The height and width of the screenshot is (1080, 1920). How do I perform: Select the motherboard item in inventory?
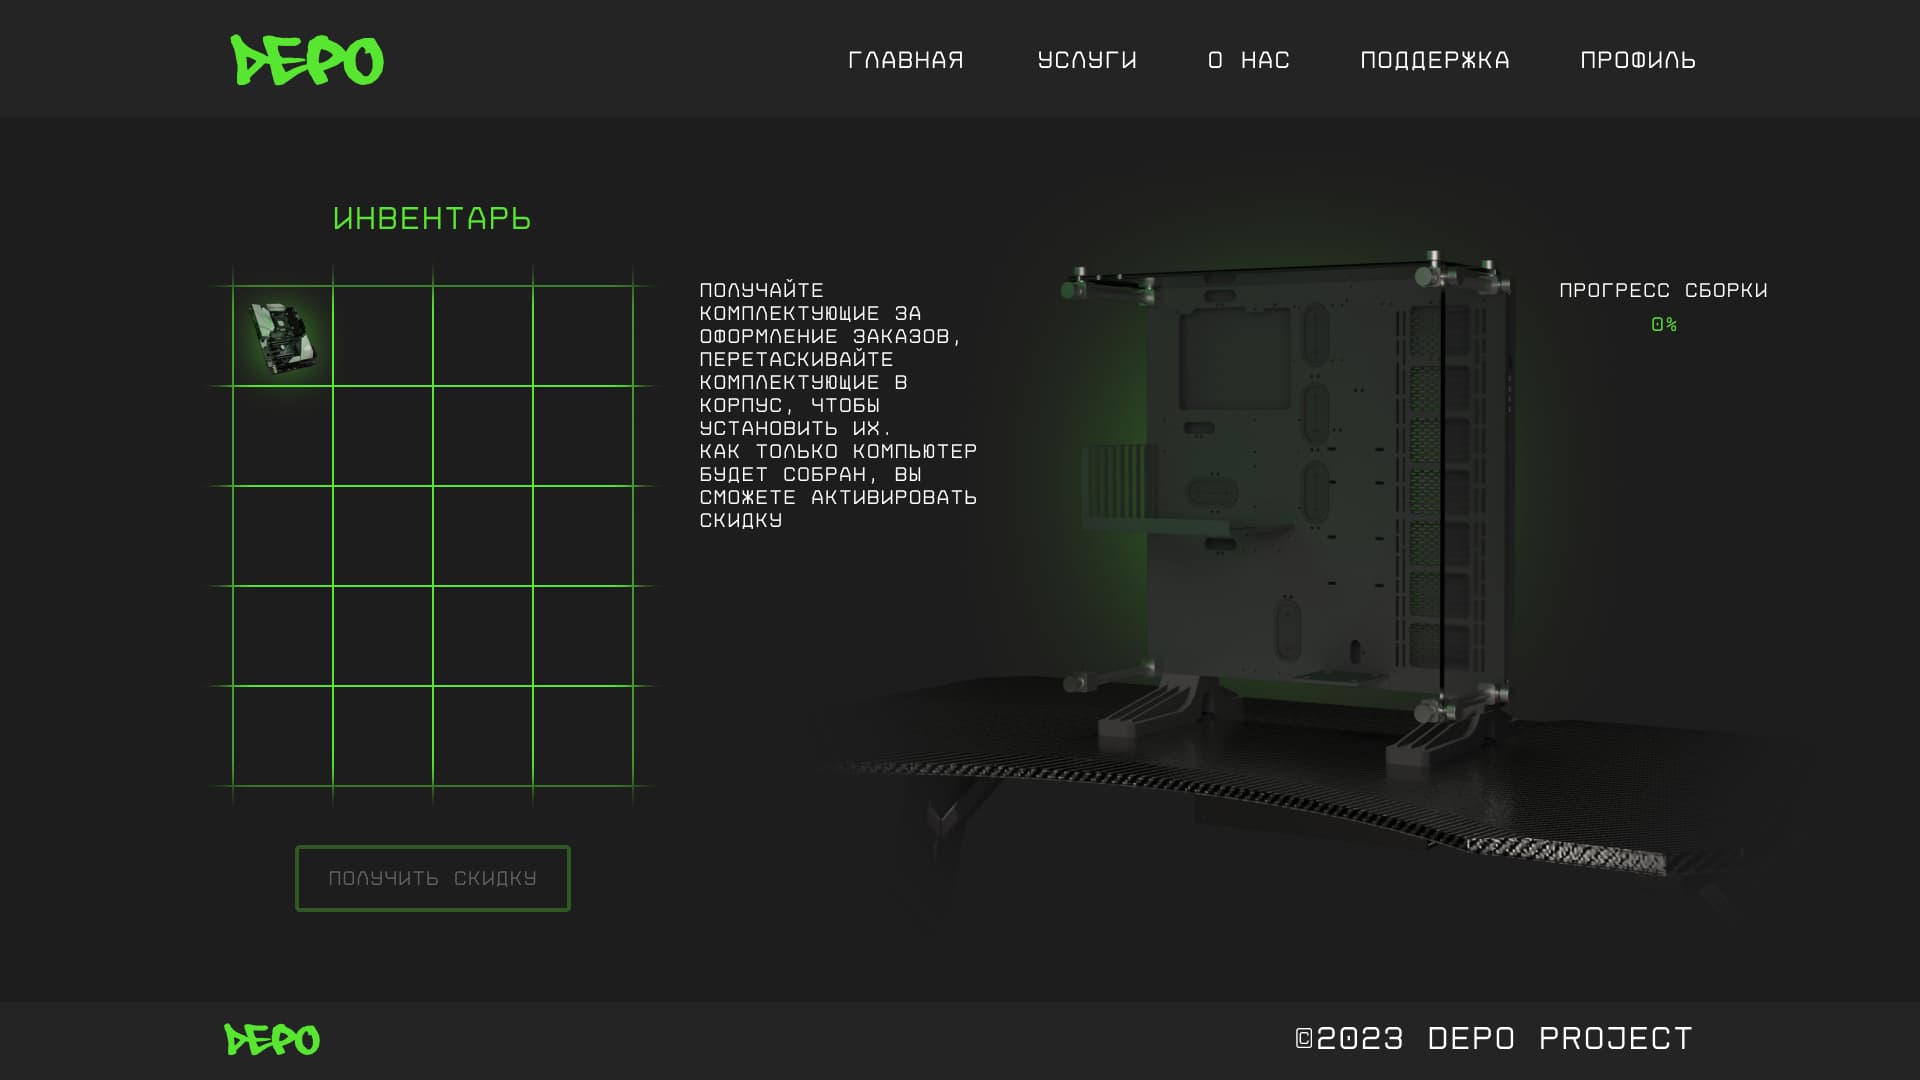(x=283, y=337)
